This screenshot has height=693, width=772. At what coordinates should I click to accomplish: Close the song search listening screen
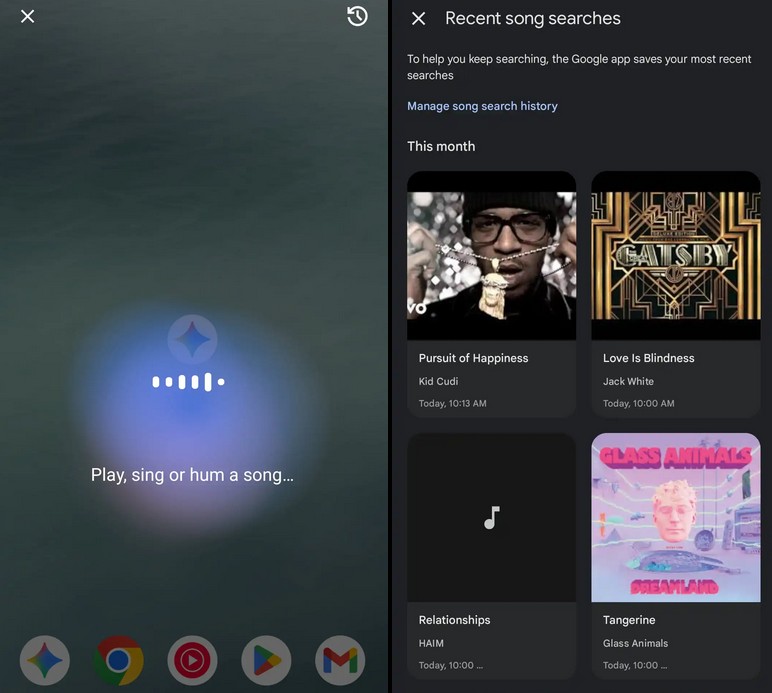(28, 17)
